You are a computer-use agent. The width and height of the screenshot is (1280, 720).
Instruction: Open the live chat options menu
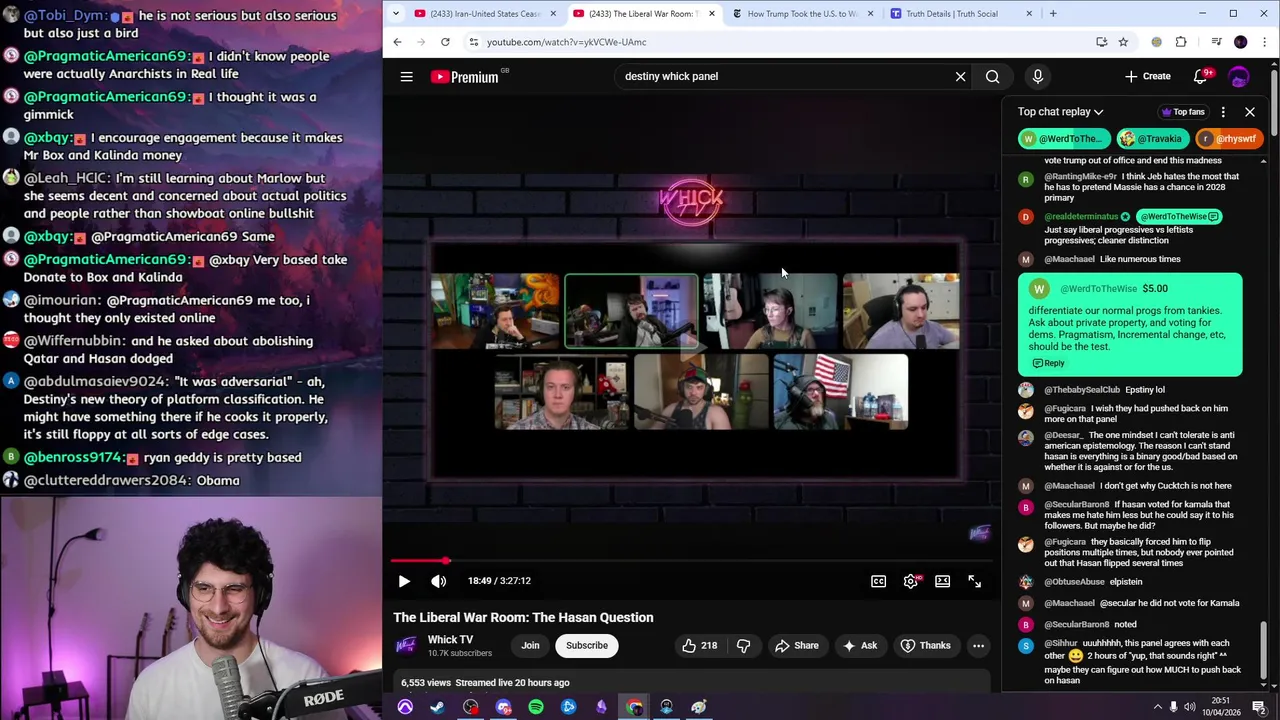pyautogui.click(x=1223, y=112)
